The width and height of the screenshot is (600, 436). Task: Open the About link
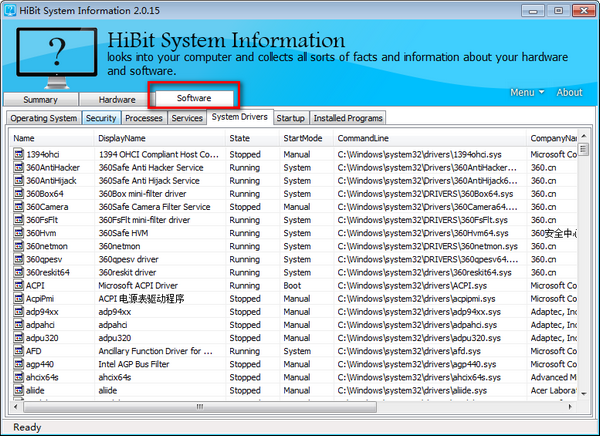569,93
